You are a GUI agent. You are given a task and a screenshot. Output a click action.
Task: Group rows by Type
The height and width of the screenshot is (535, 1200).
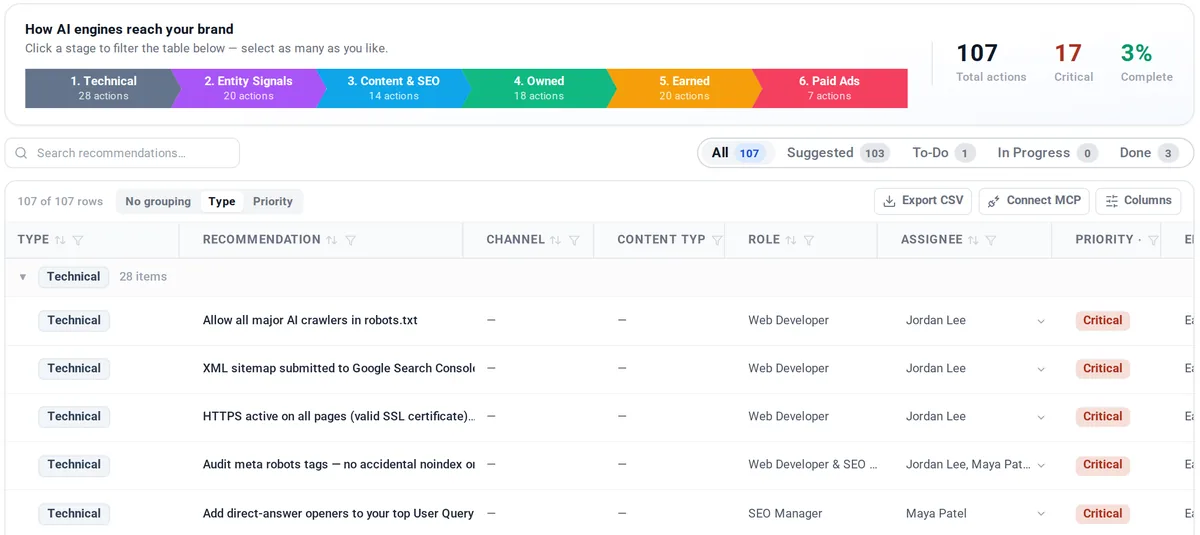click(222, 201)
